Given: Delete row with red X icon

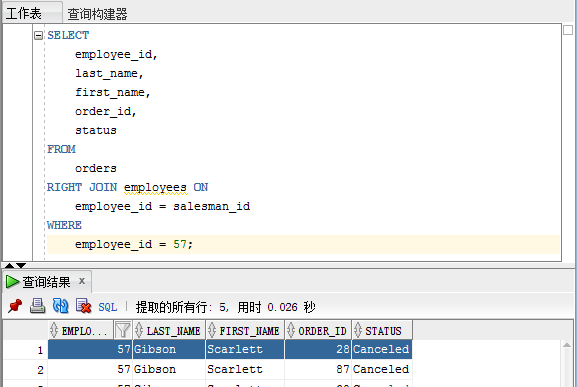Looking at the screenshot, I should (x=84, y=306).
